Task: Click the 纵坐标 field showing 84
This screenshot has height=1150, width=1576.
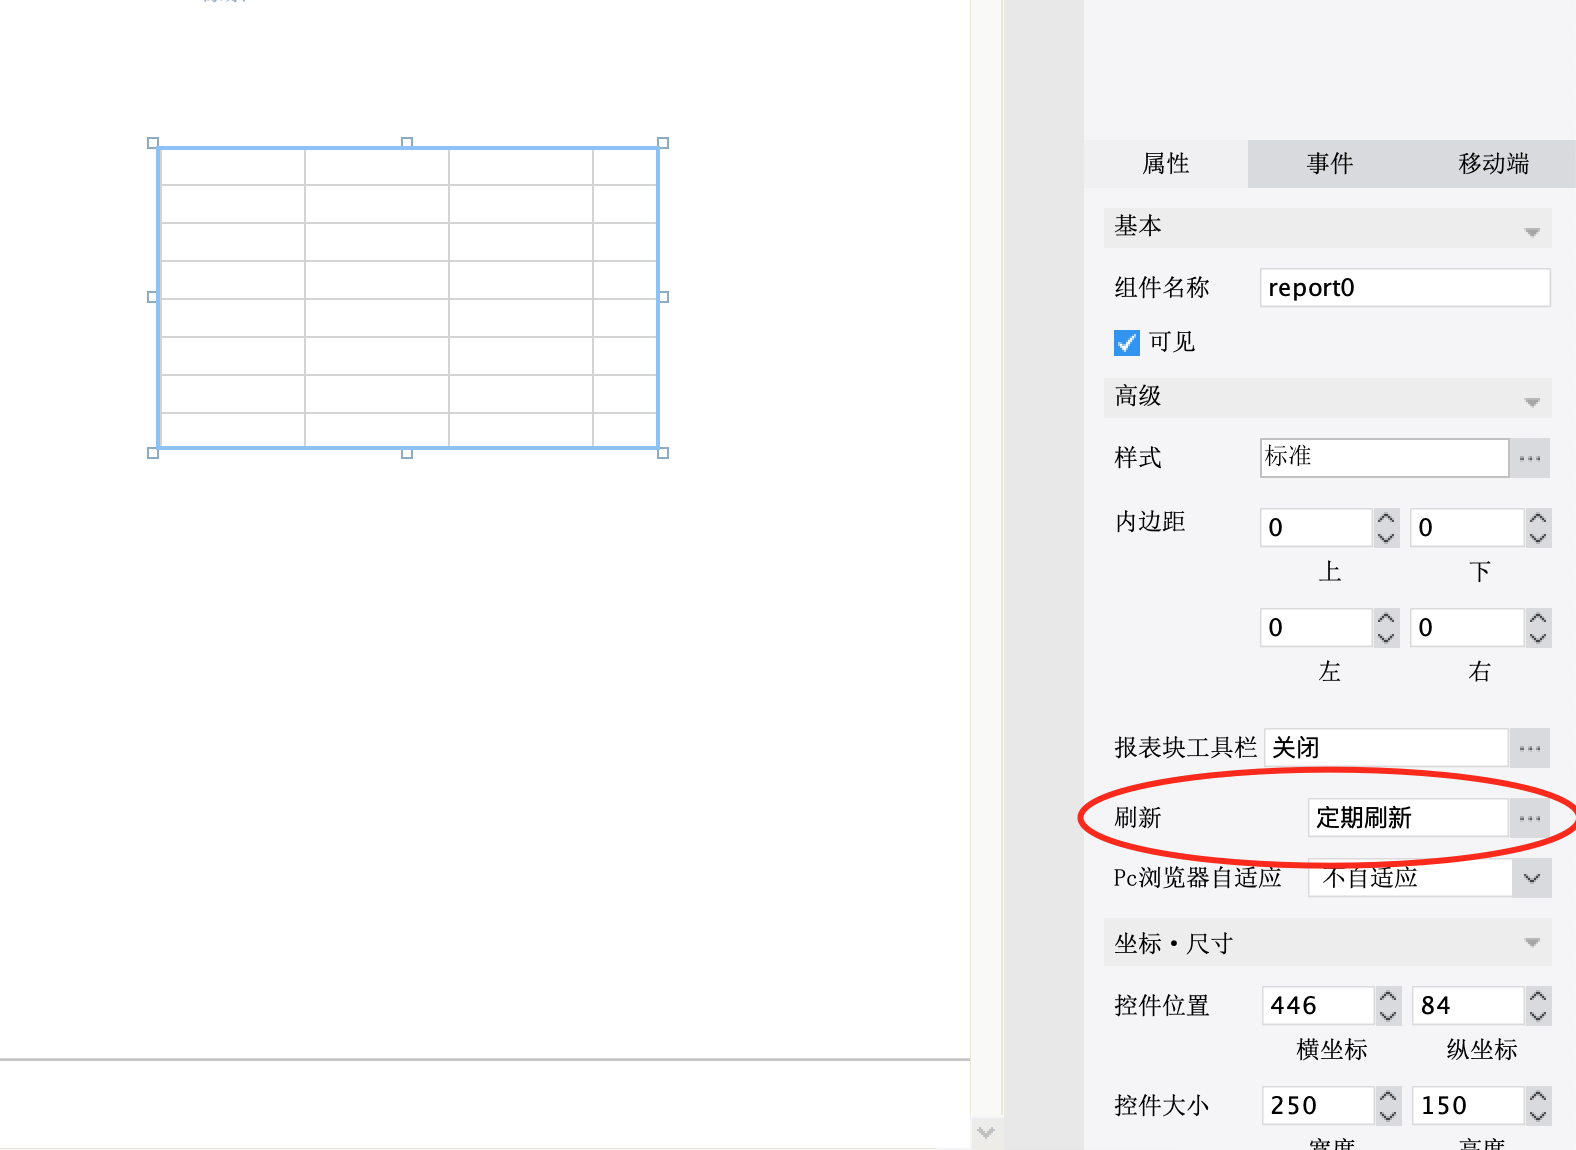Action: click(x=1469, y=1006)
